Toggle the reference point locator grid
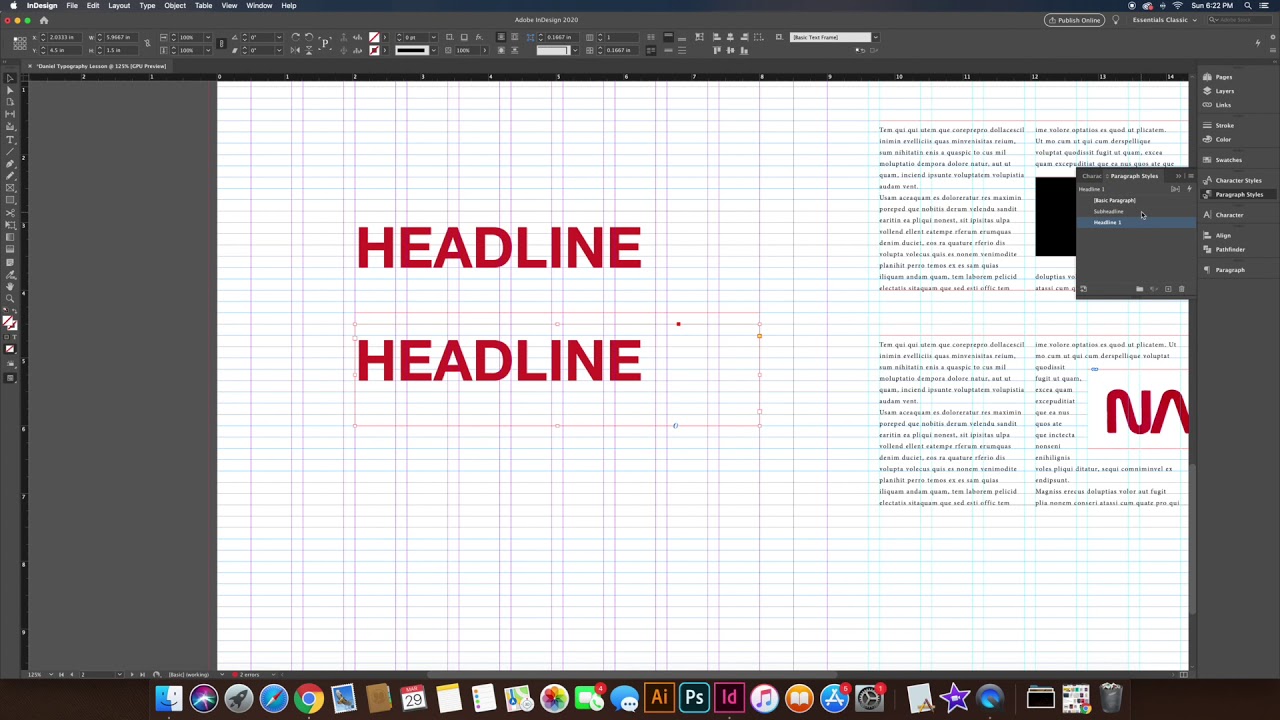 coord(19,43)
